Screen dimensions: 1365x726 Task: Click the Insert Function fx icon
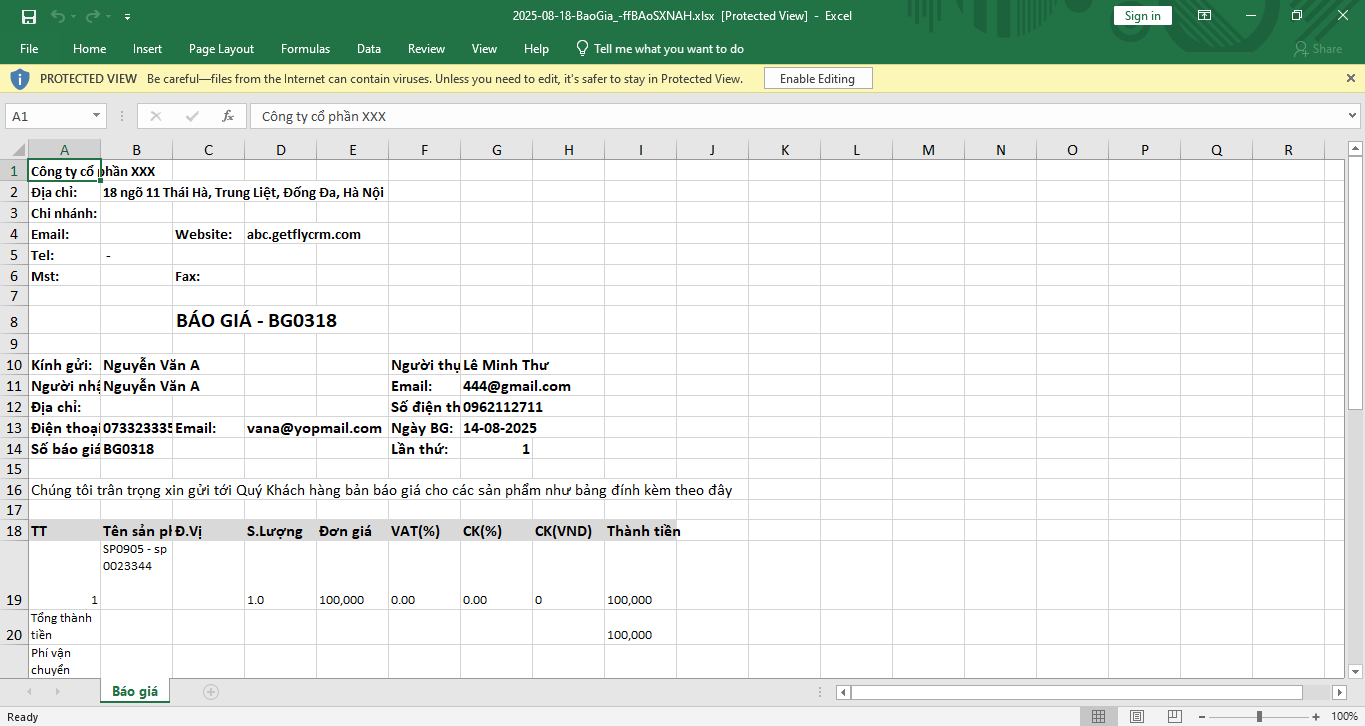[x=228, y=116]
